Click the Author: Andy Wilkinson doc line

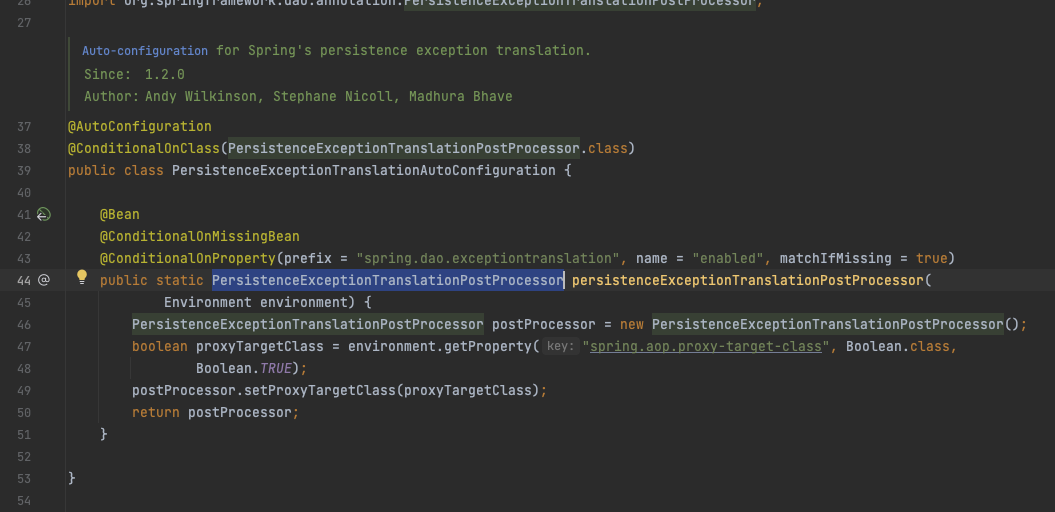[x=298, y=96]
